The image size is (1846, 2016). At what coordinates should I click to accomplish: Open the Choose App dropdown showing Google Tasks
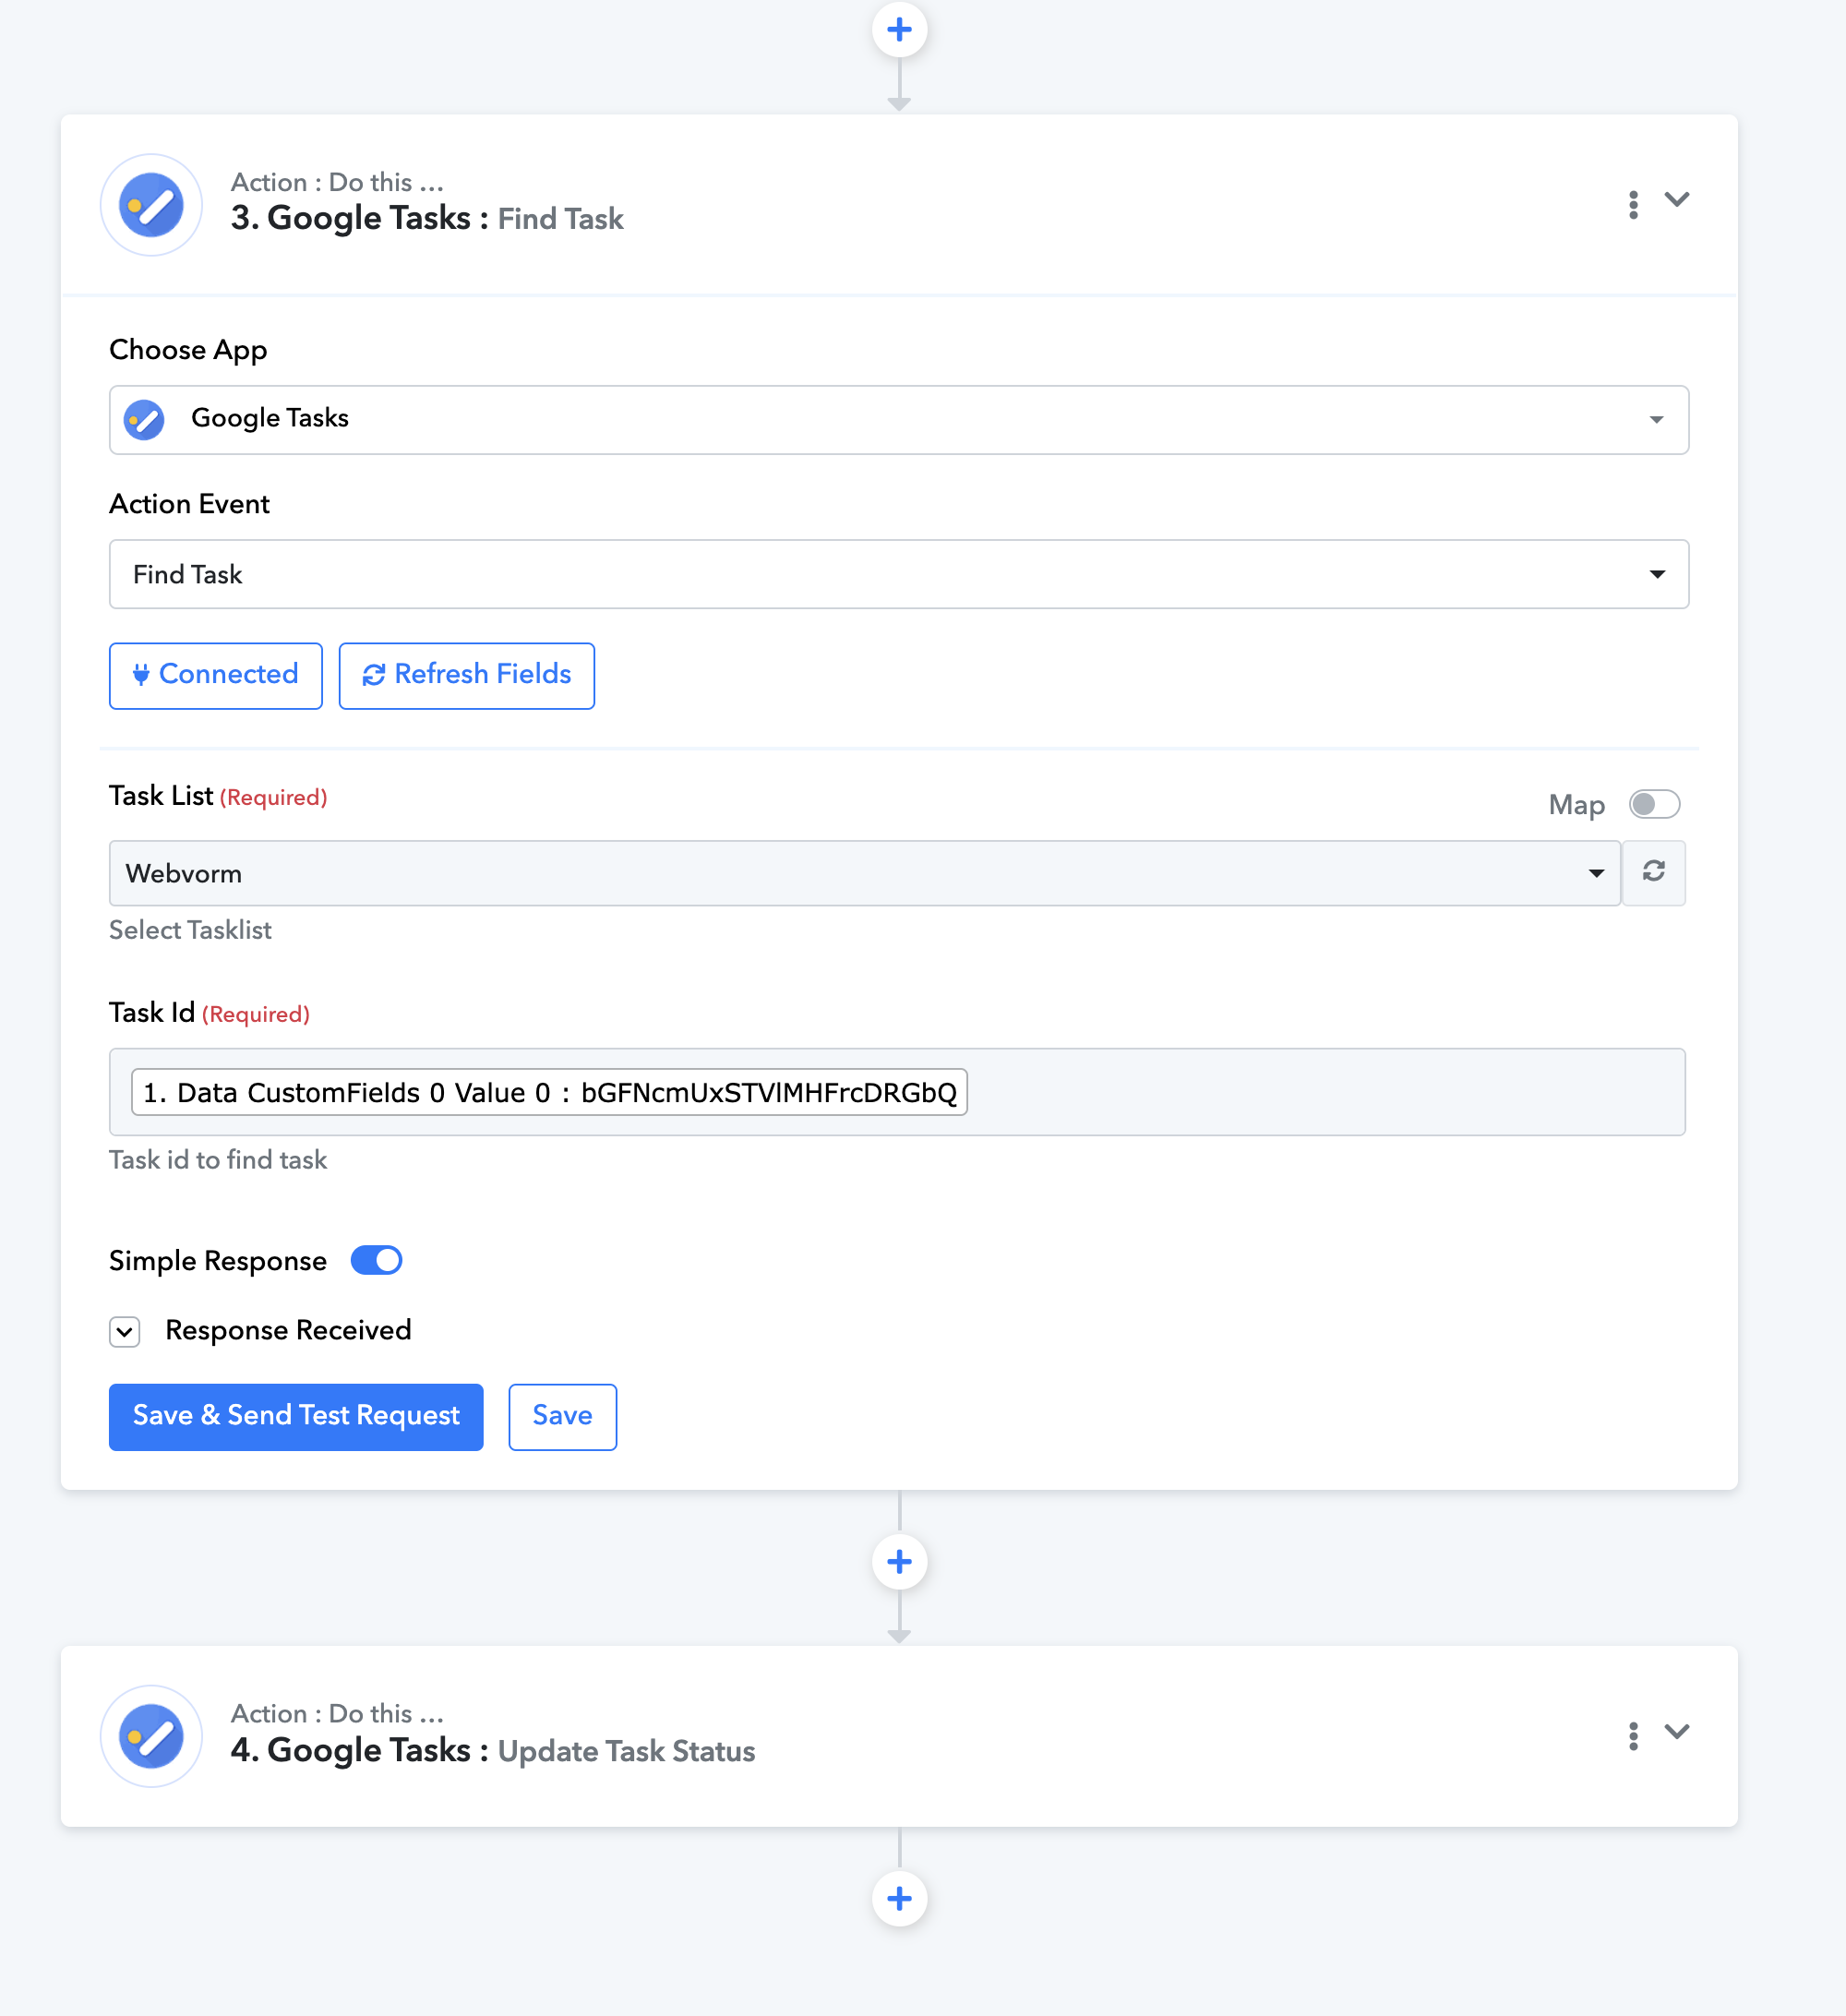pyautogui.click(x=899, y=420)
